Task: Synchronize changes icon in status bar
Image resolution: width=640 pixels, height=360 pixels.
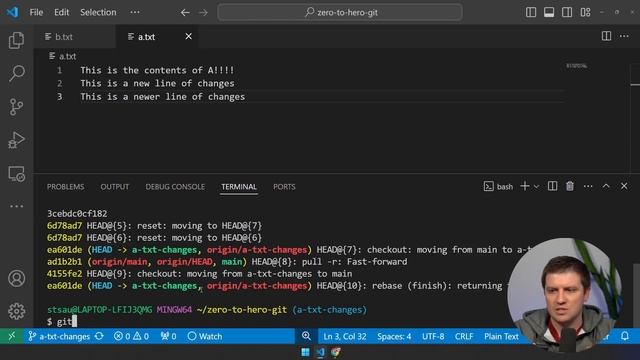Action: [99, 336]
